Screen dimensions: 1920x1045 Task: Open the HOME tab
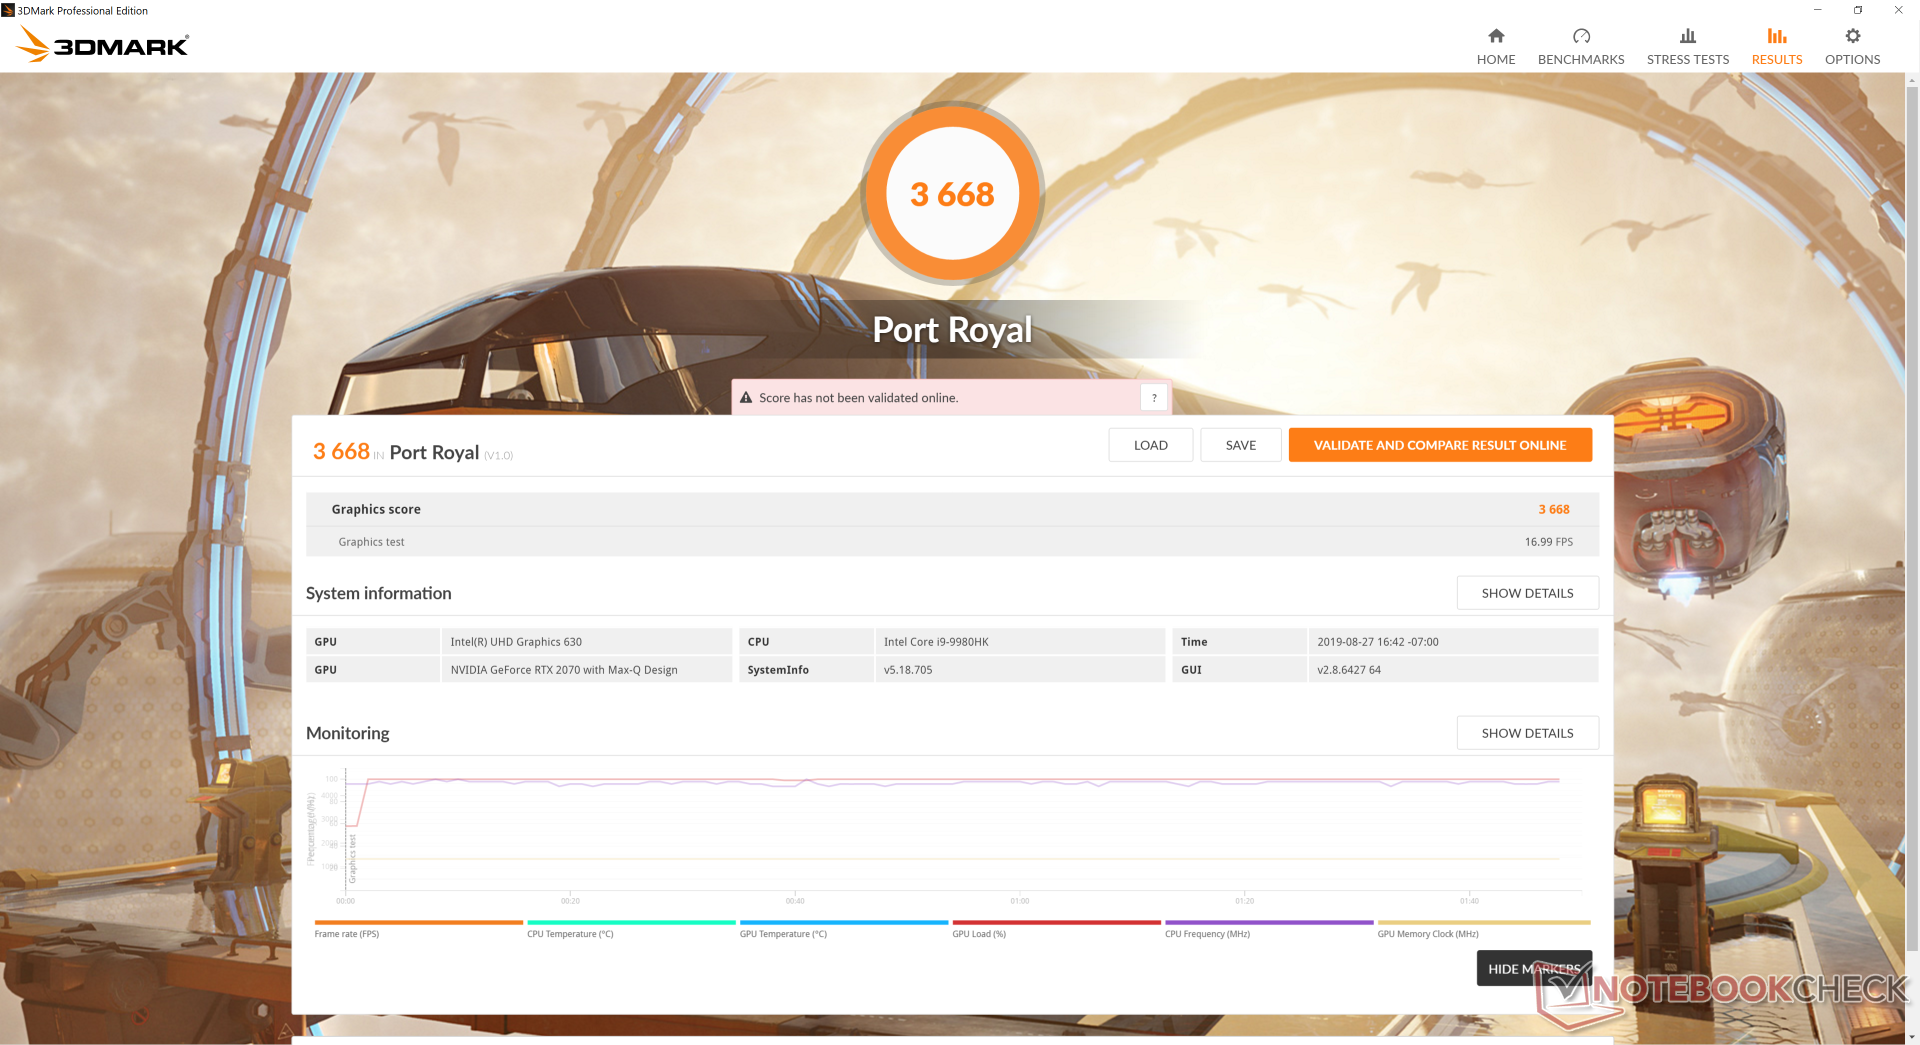[1496, 46]
